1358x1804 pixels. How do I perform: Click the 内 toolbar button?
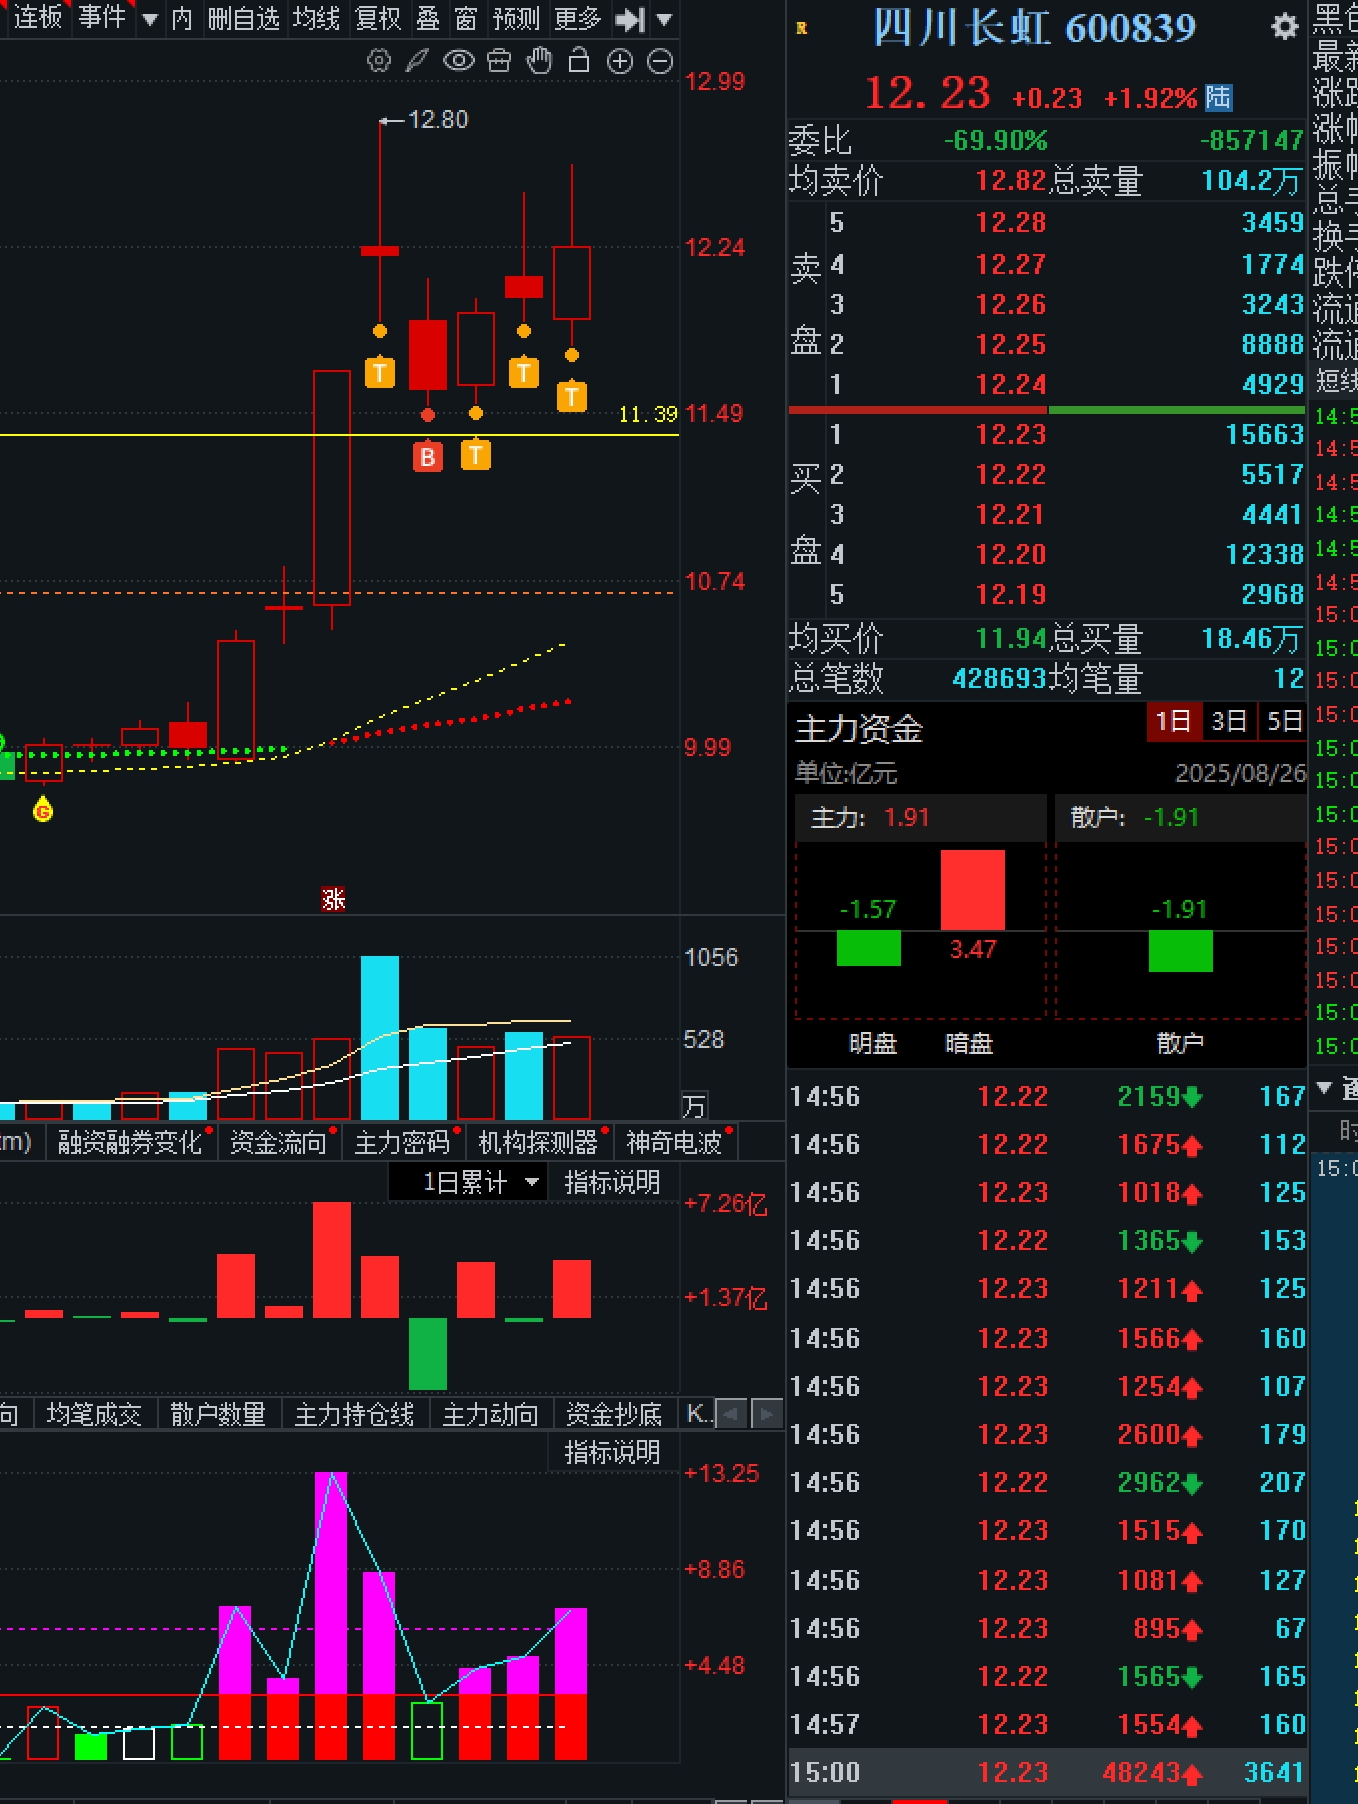pyautogui.click(x=182, y=18)
